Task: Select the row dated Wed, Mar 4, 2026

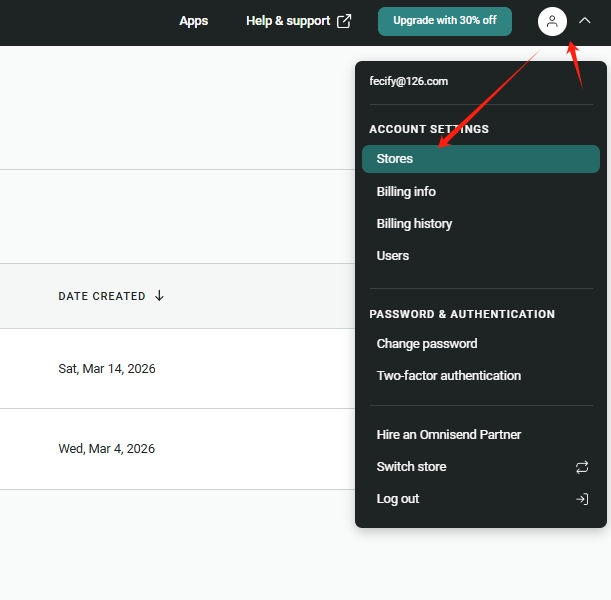Action: [x=107, y=449]
